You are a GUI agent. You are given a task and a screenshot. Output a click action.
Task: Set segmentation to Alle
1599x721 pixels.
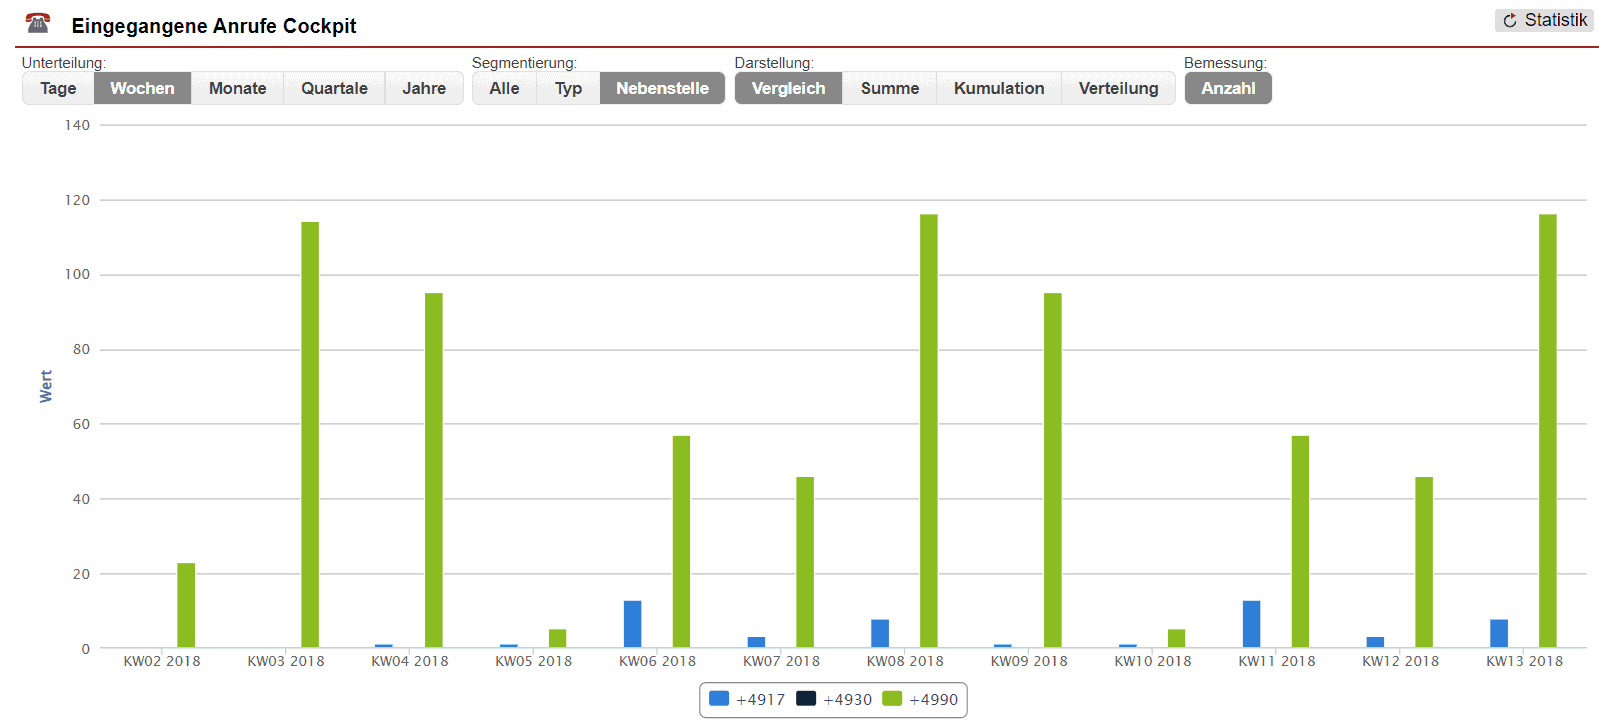(504, 88)
